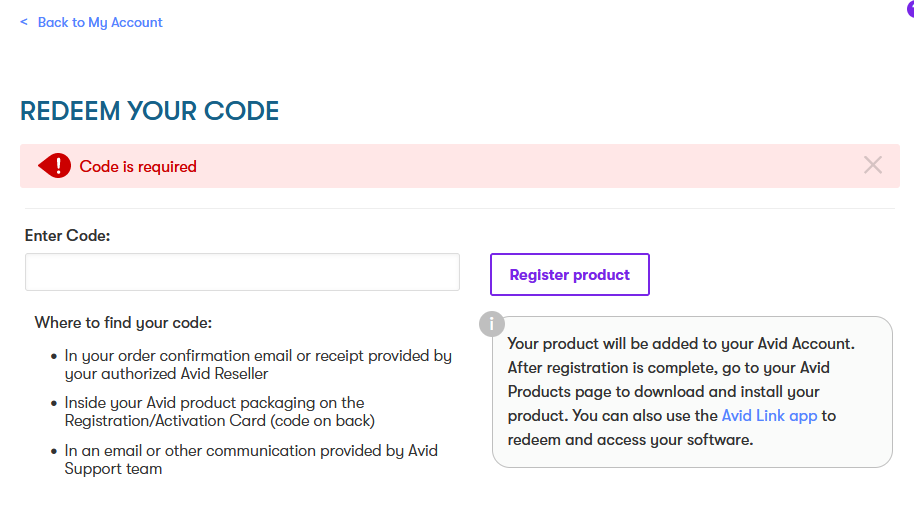The width and height of the screenshot is (914, 522).
Task: Click the back chevron arrow icon
Action: [x=24, y=22]
